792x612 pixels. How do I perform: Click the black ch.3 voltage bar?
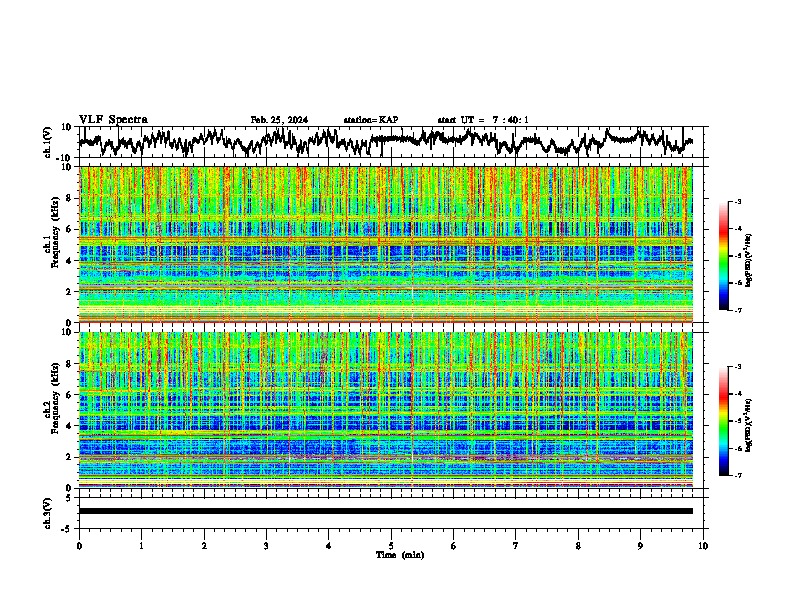(x=386, y=511)
